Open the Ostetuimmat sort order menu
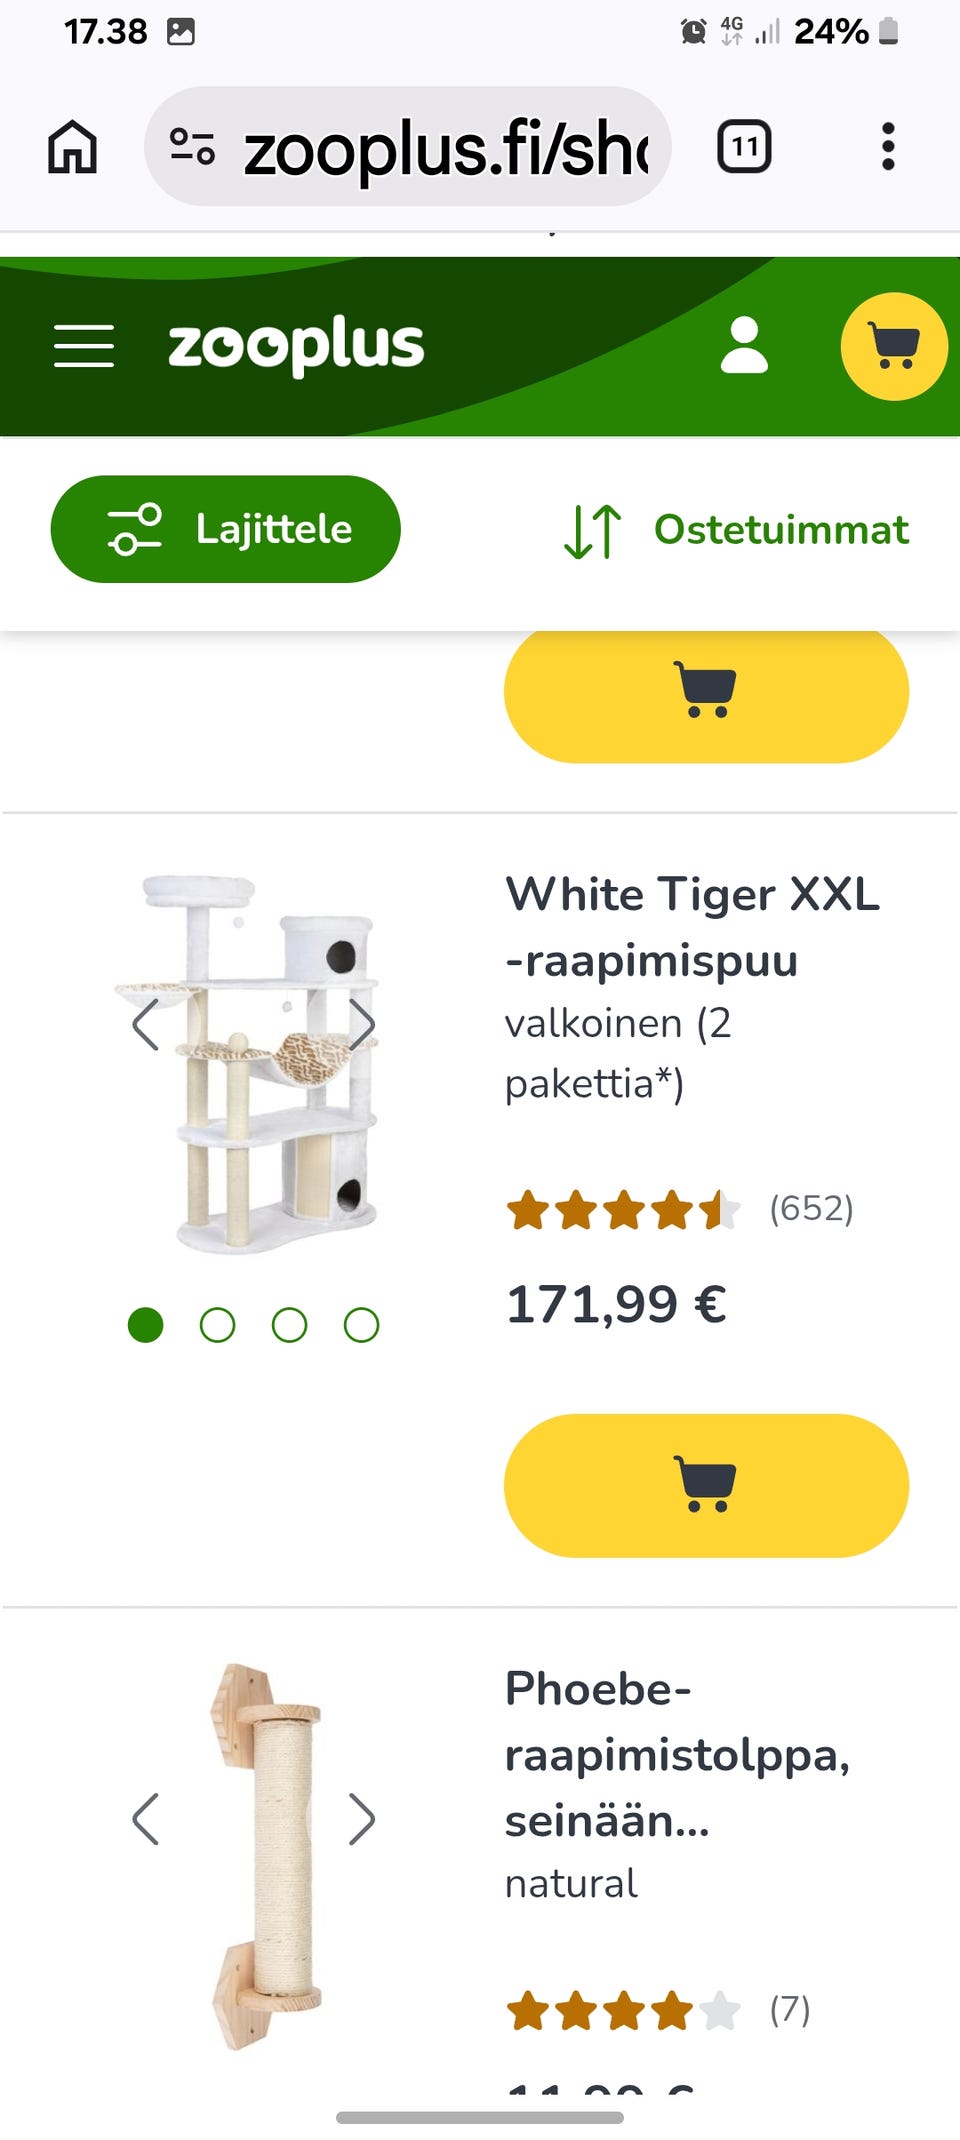Screen dimensions: 960x2140 tap(737, 530)
